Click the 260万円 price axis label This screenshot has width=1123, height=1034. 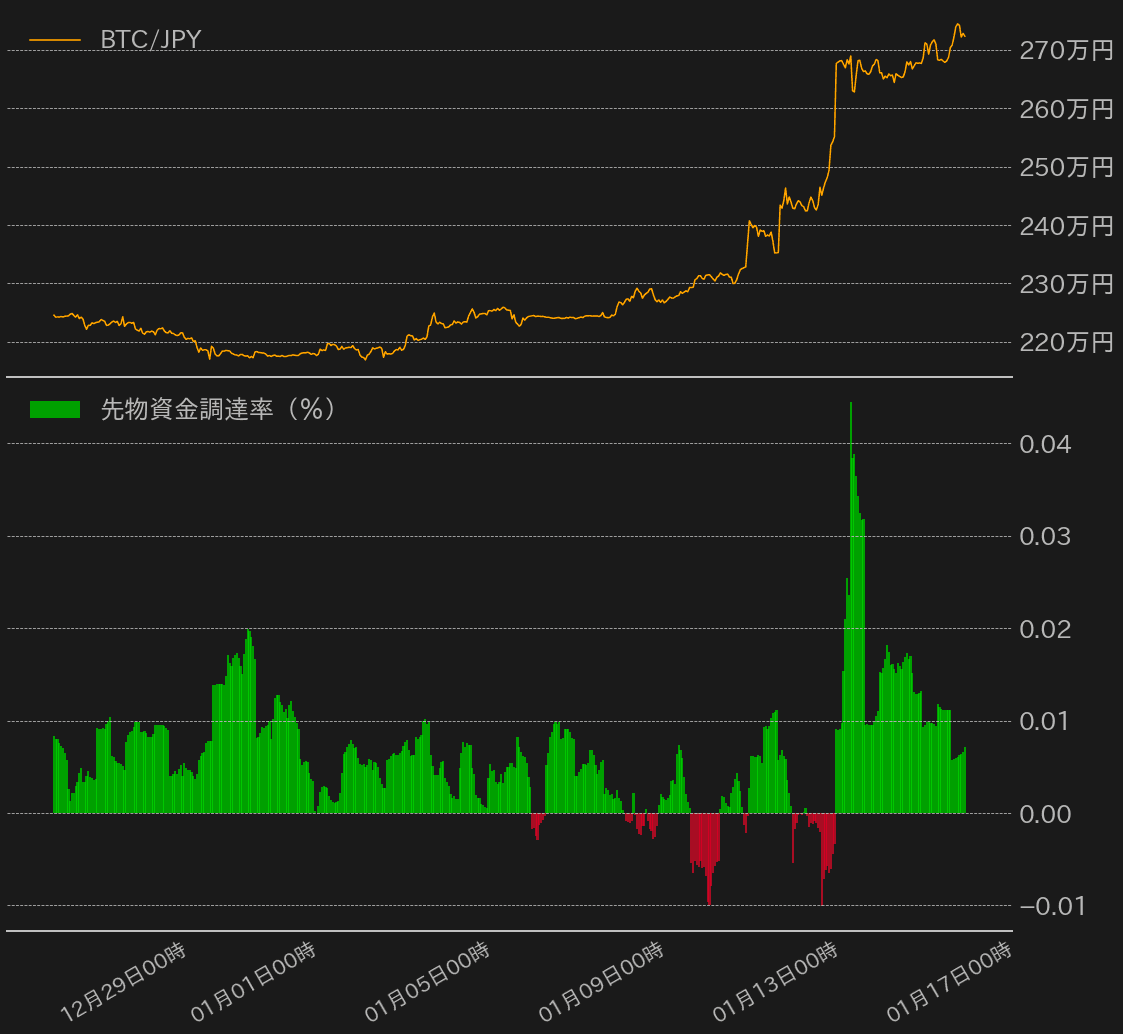1066,108
